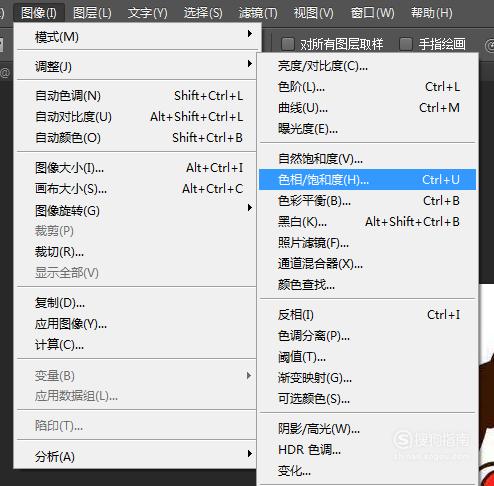This screenshot has width=494, height=486.
Task: Open the 视图(V) menu
Action: 313,13
